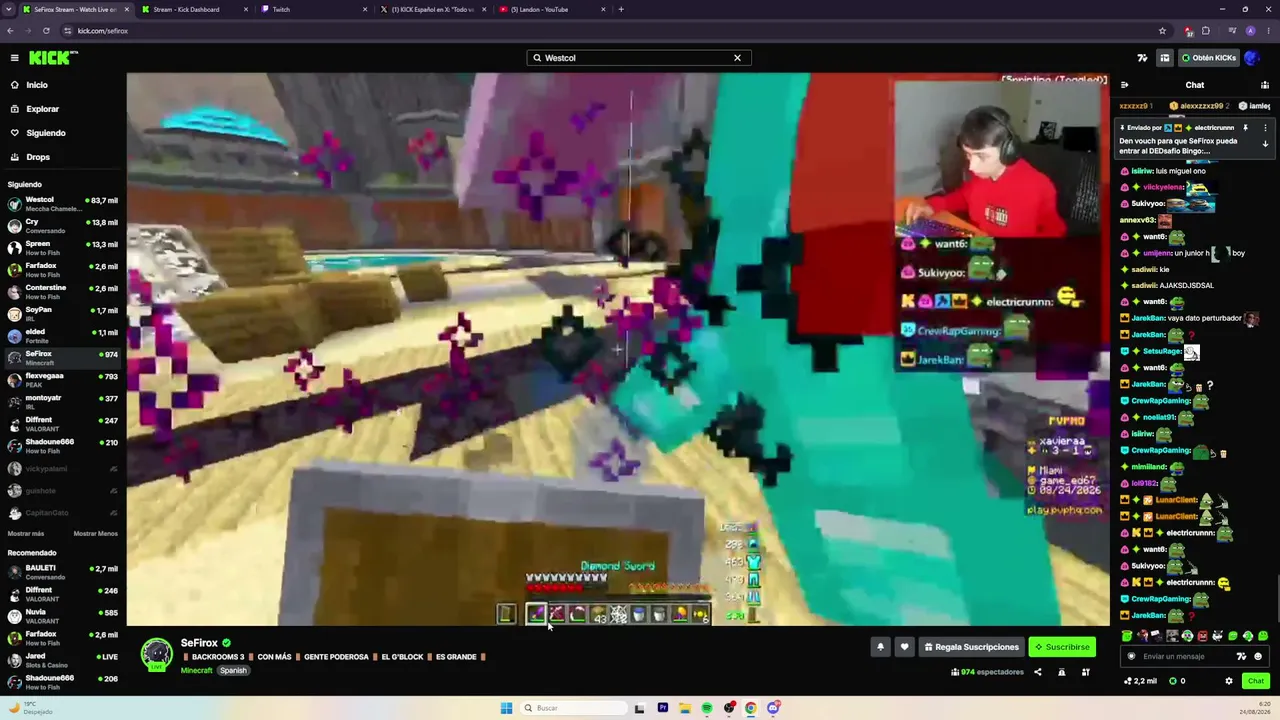The width and height of the screenshot is (1280, 720).
Task: Open Nuvia recommended channel
Action: pos(62,615)
